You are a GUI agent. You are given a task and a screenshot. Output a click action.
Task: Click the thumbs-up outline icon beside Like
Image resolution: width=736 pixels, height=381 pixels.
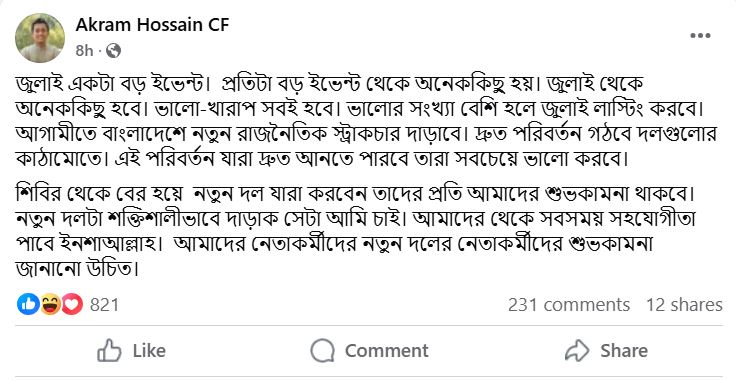(109, 351)
